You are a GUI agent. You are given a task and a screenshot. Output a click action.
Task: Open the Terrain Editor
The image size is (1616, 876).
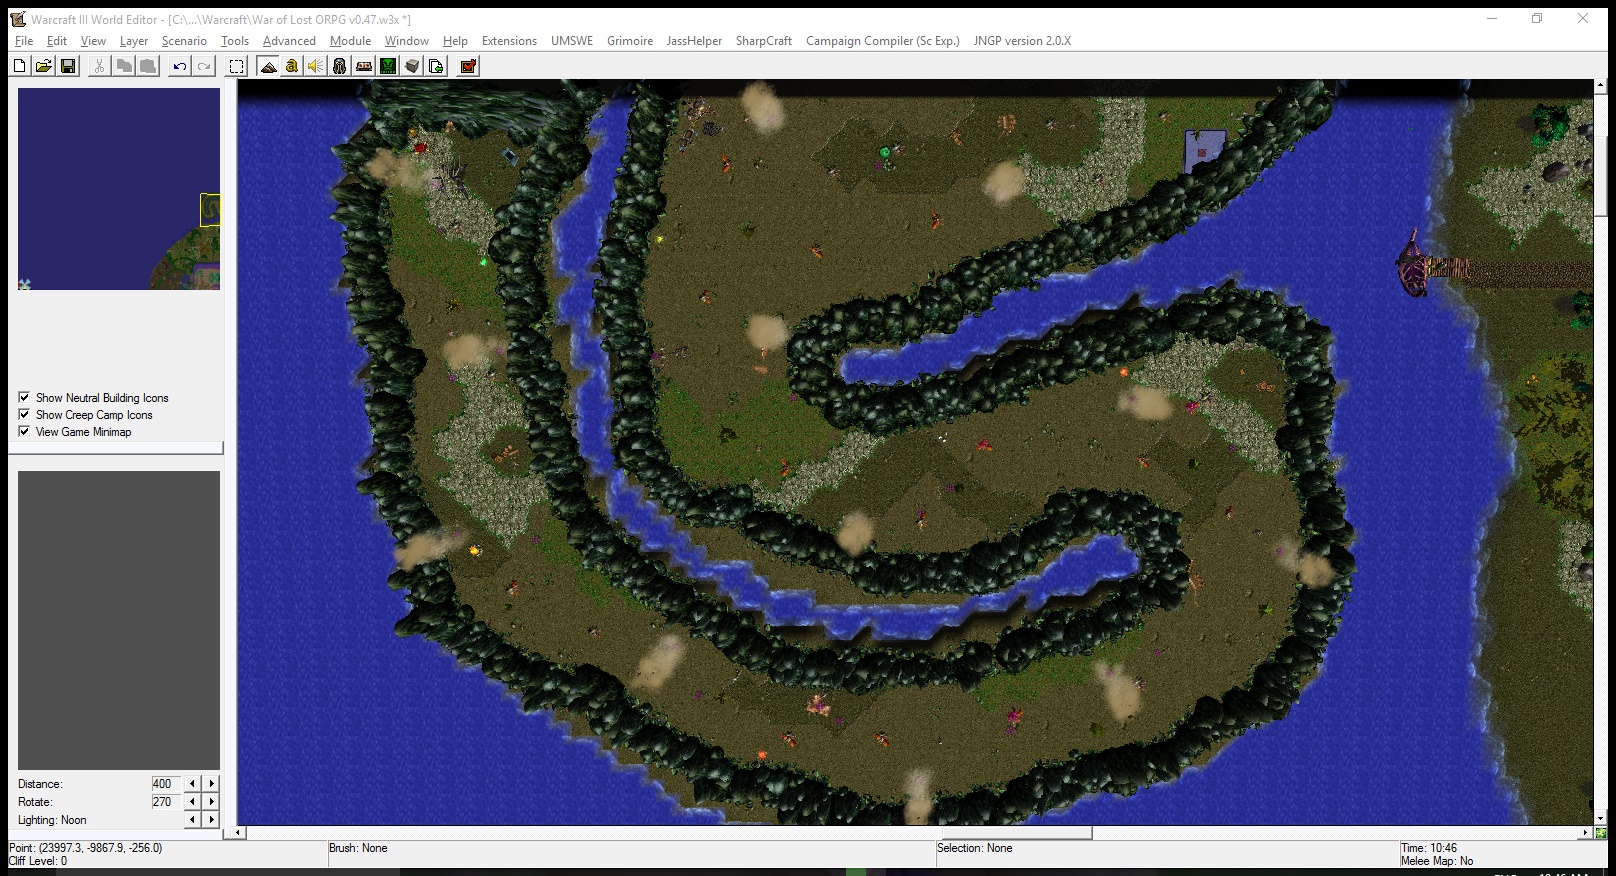[268, 66]
